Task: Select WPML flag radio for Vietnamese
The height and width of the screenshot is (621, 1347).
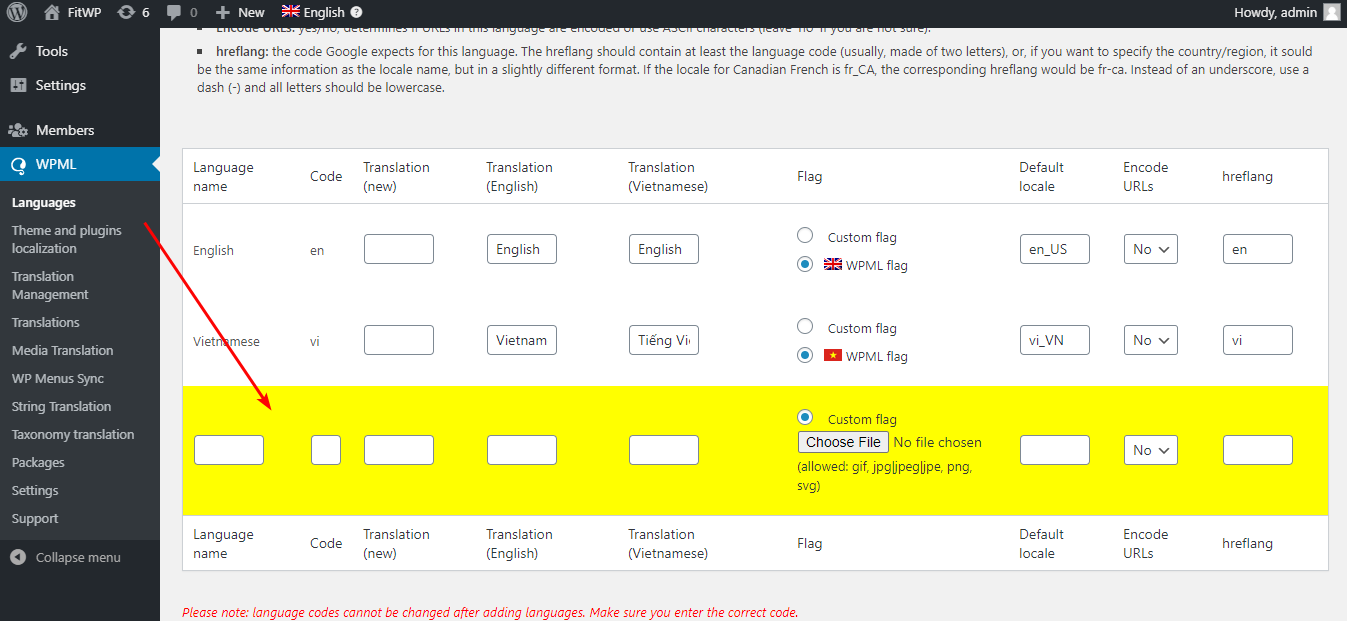Action: pyautogui.click(x=805, y=355)
